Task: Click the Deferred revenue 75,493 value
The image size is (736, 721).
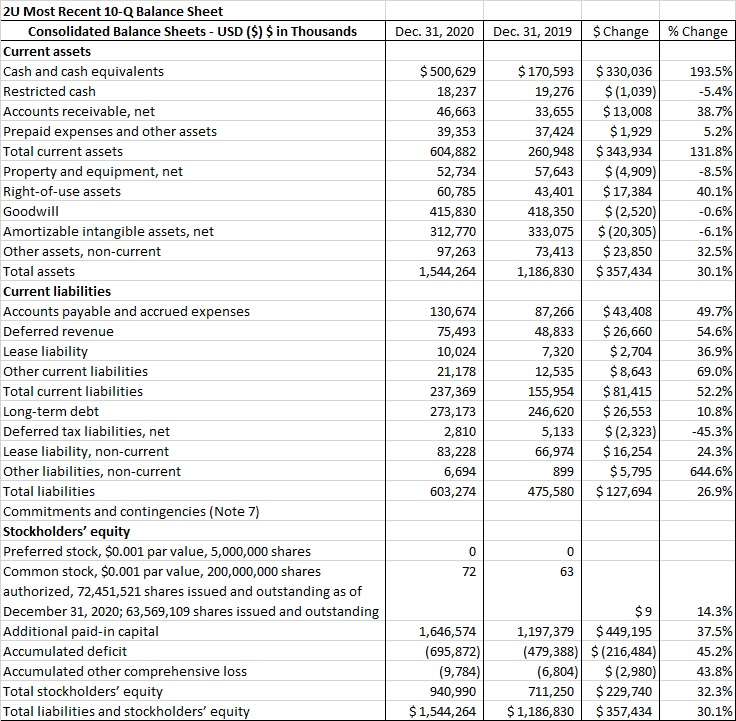Action: coord(435,331)
